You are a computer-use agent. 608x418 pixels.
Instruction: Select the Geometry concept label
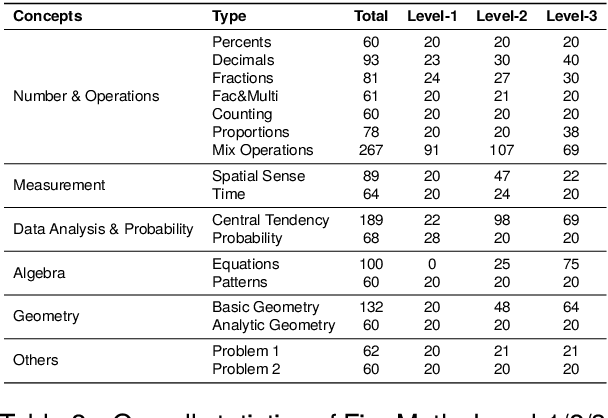coord(46,315)
